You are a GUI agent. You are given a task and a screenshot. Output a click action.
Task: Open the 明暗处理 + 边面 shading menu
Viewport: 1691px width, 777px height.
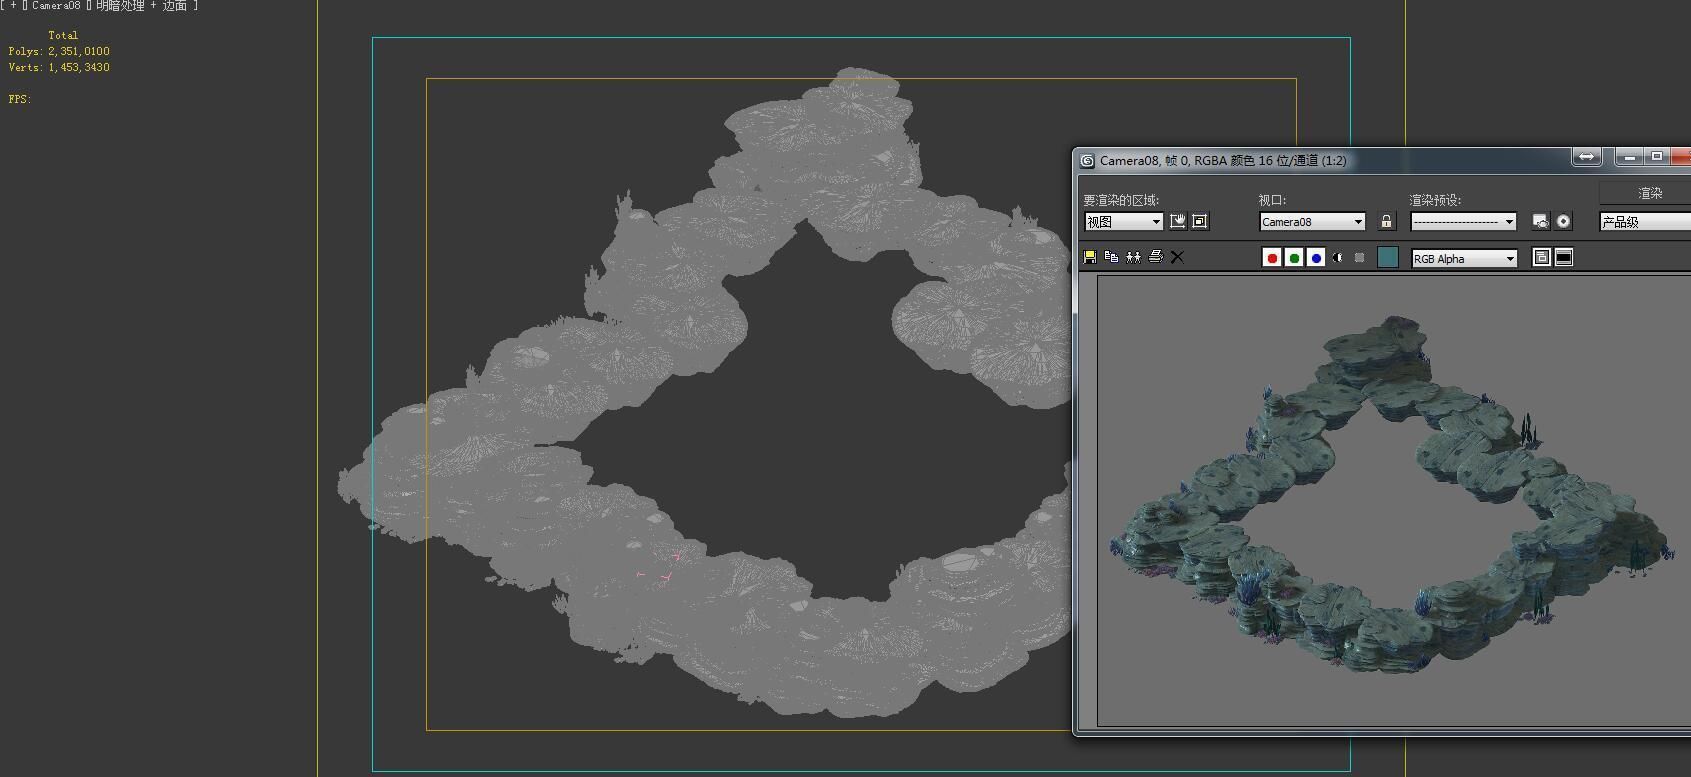(142, 6)
